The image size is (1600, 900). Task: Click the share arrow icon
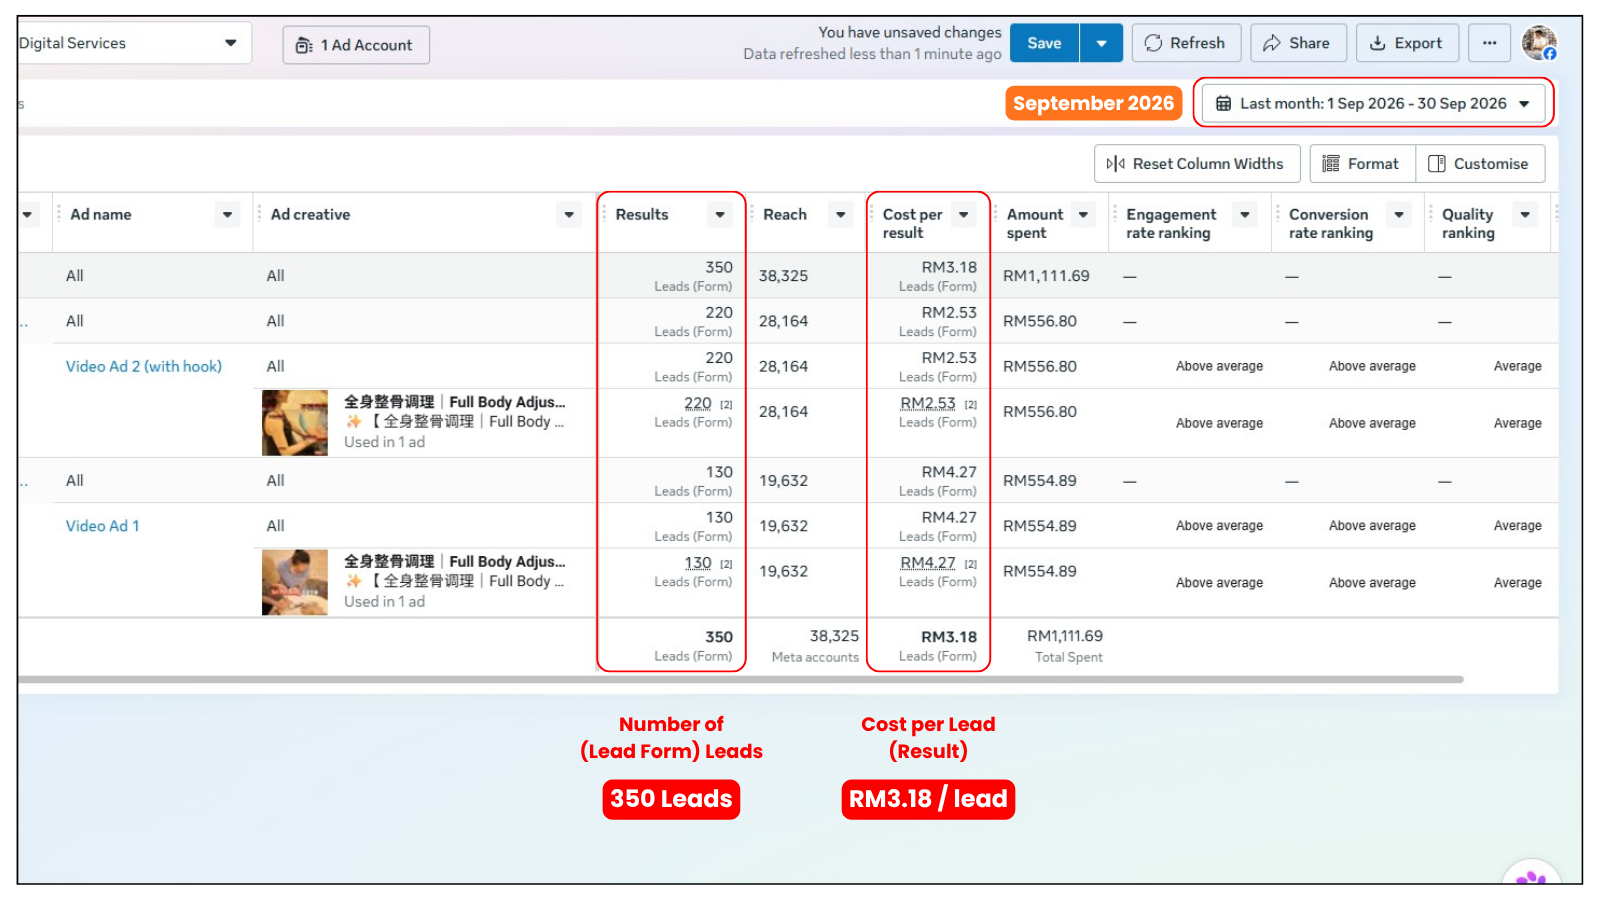pyautogui.click(x=1272, y=43)
